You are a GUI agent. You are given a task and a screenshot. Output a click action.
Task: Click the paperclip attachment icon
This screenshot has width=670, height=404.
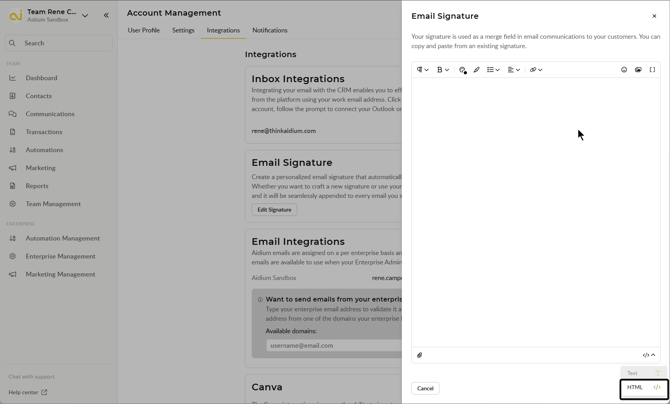pyautogui.click(x=420, y=355)
